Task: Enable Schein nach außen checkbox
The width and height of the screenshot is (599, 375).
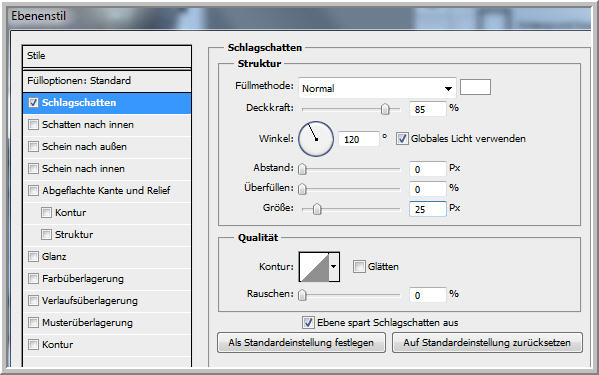Action: (x=33, y=147)
